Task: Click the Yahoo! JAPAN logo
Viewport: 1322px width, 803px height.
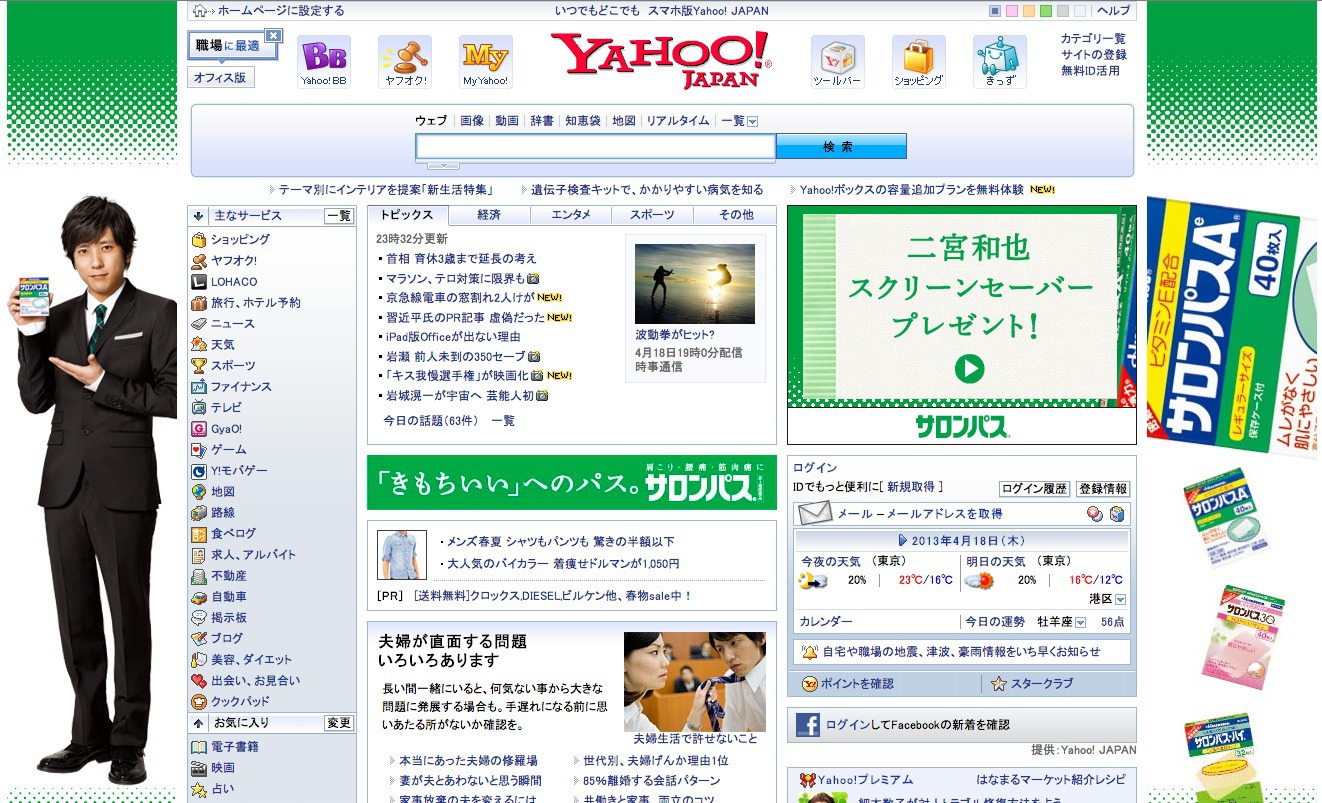Action: (x=661, y=60)
